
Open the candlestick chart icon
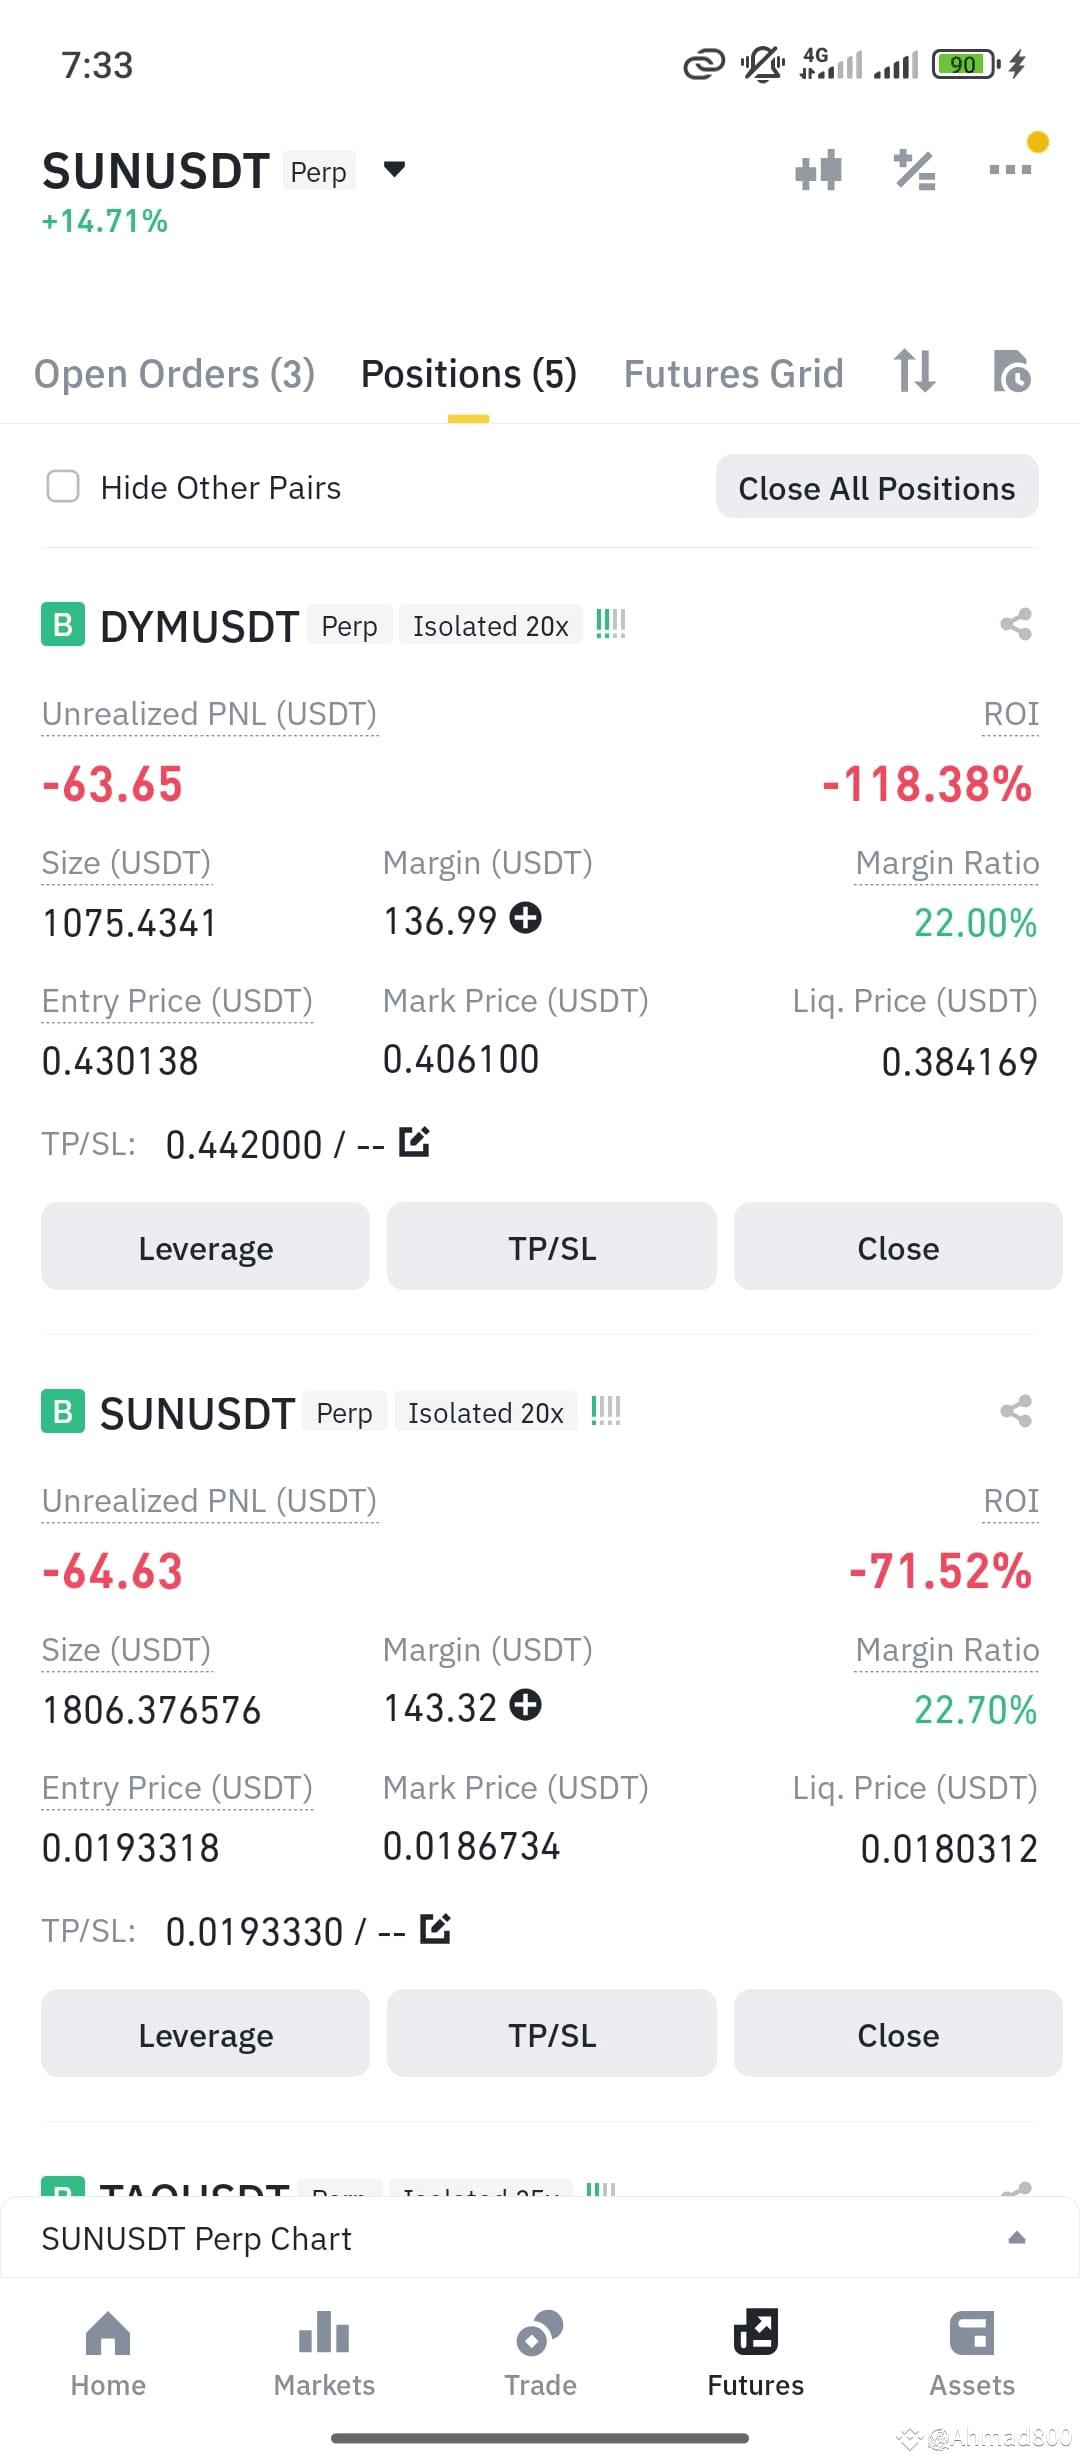click(x=818, y=170)
